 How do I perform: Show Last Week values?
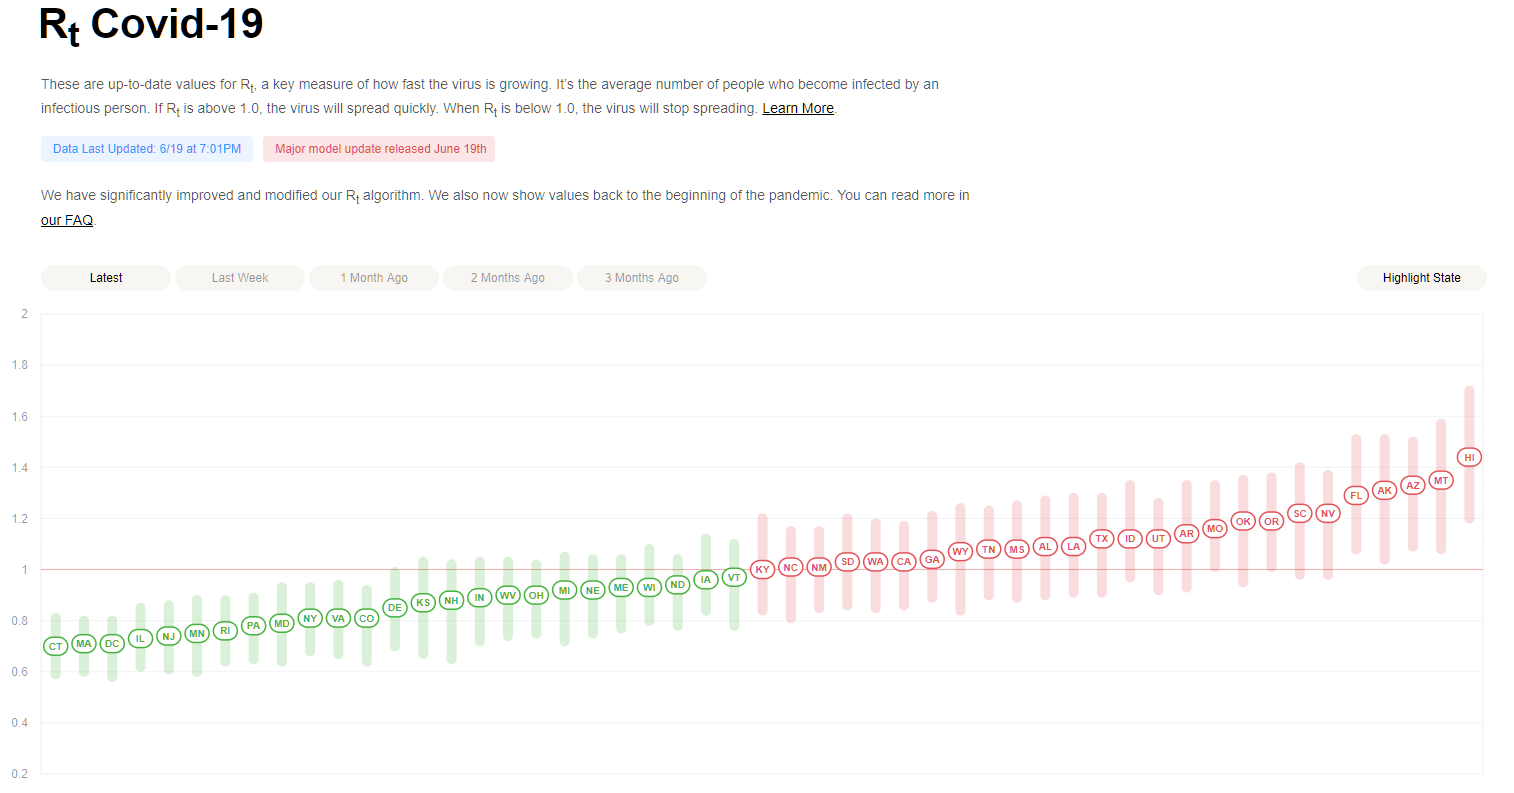[x=240, y=278]
